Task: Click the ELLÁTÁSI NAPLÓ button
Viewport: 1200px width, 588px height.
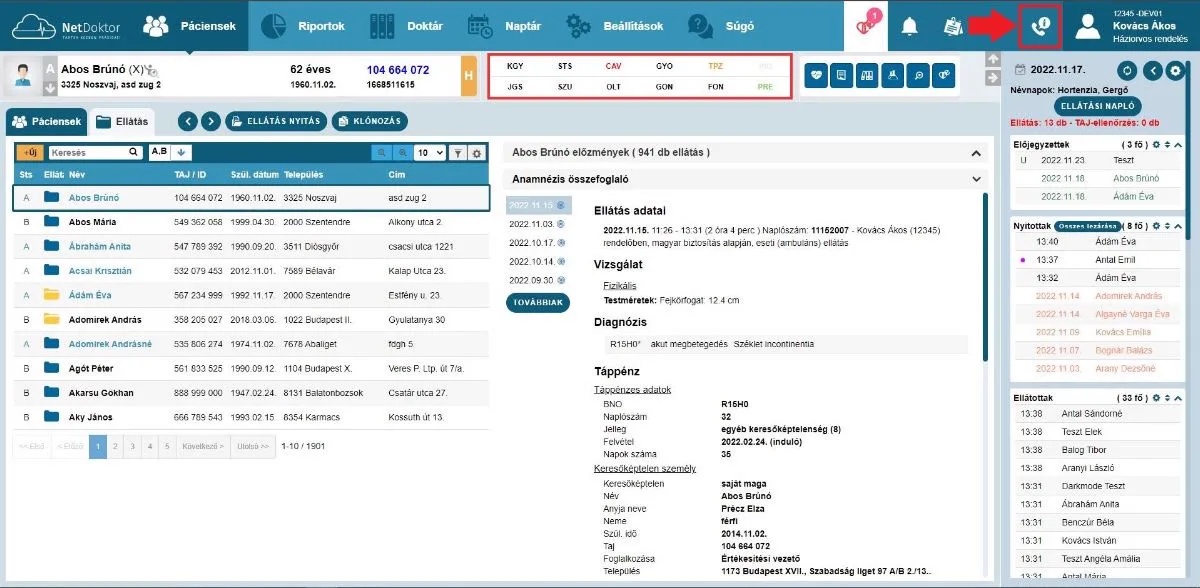Action: coord(1098,104)
